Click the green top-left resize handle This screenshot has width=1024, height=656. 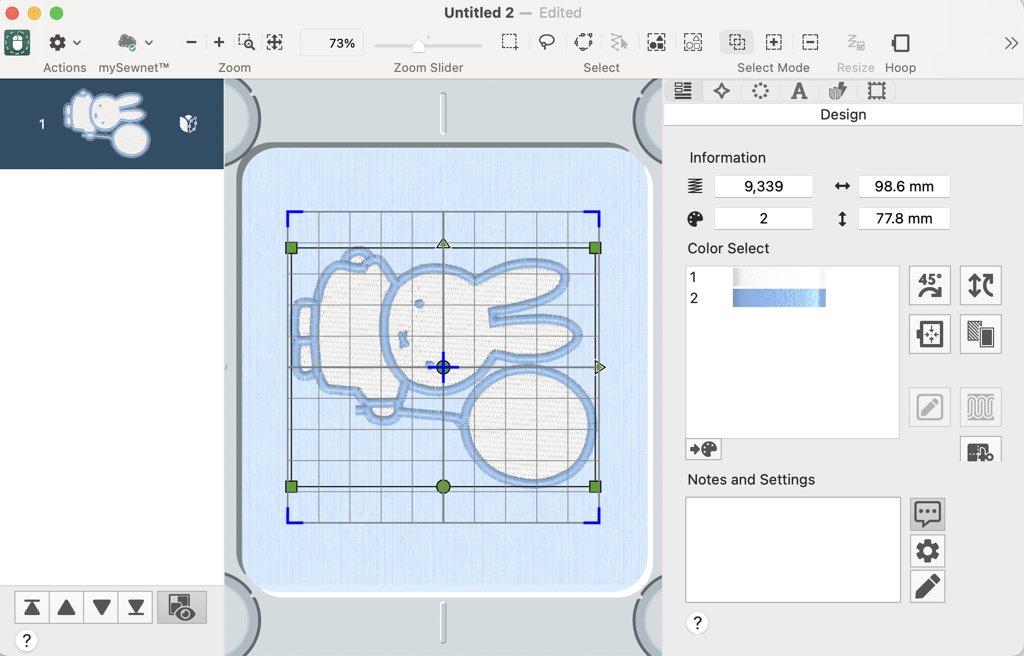pyautogui.click(x=292, y=248)
